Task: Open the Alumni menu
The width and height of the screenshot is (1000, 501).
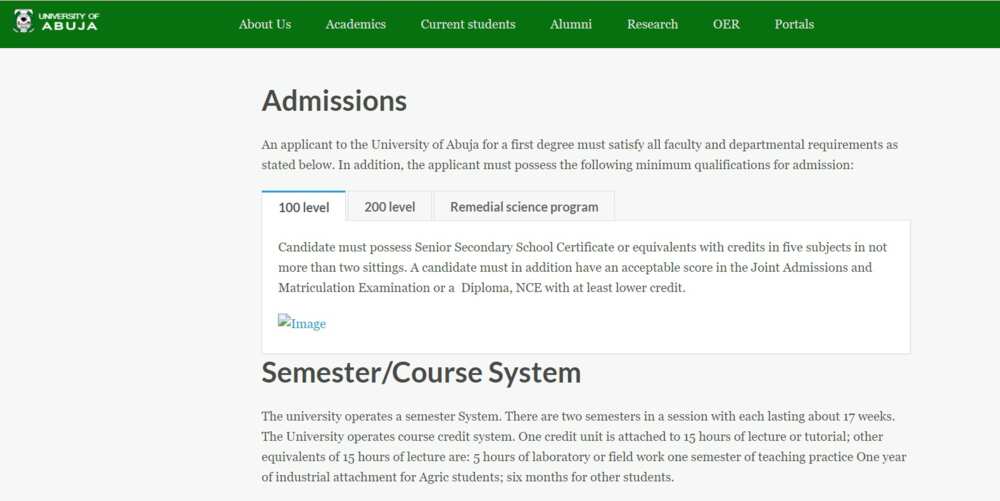Action: 571,24
